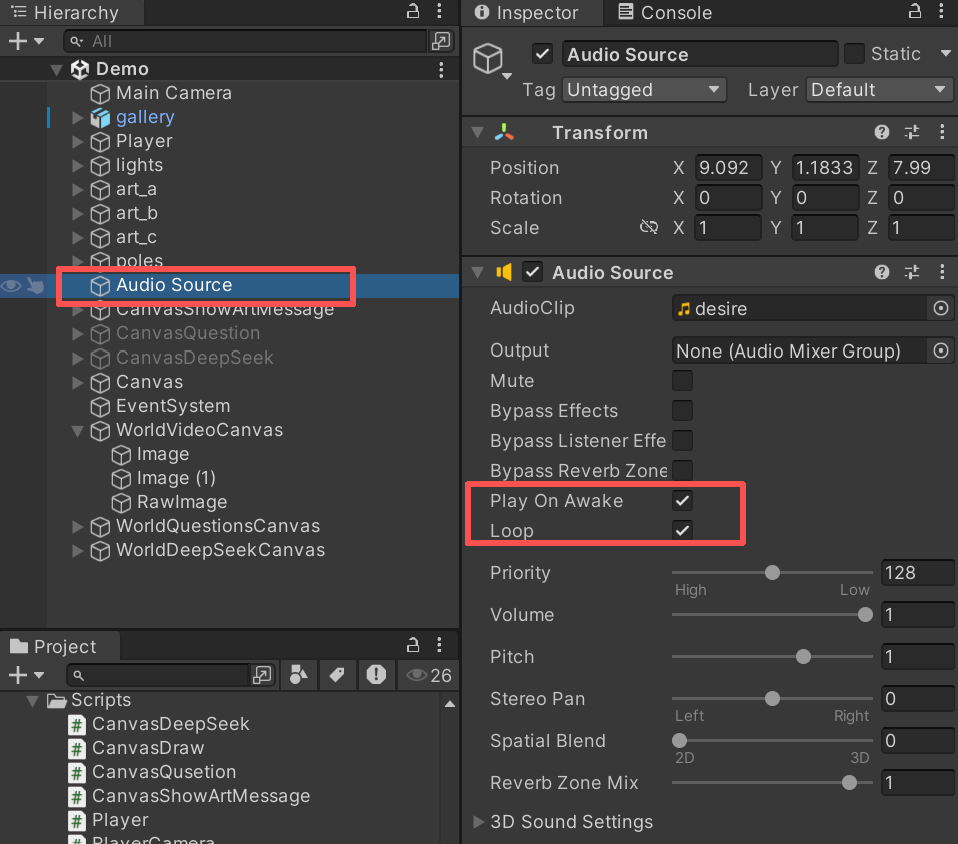
Task: Search Project by import log type
Action: coord(376,675)
